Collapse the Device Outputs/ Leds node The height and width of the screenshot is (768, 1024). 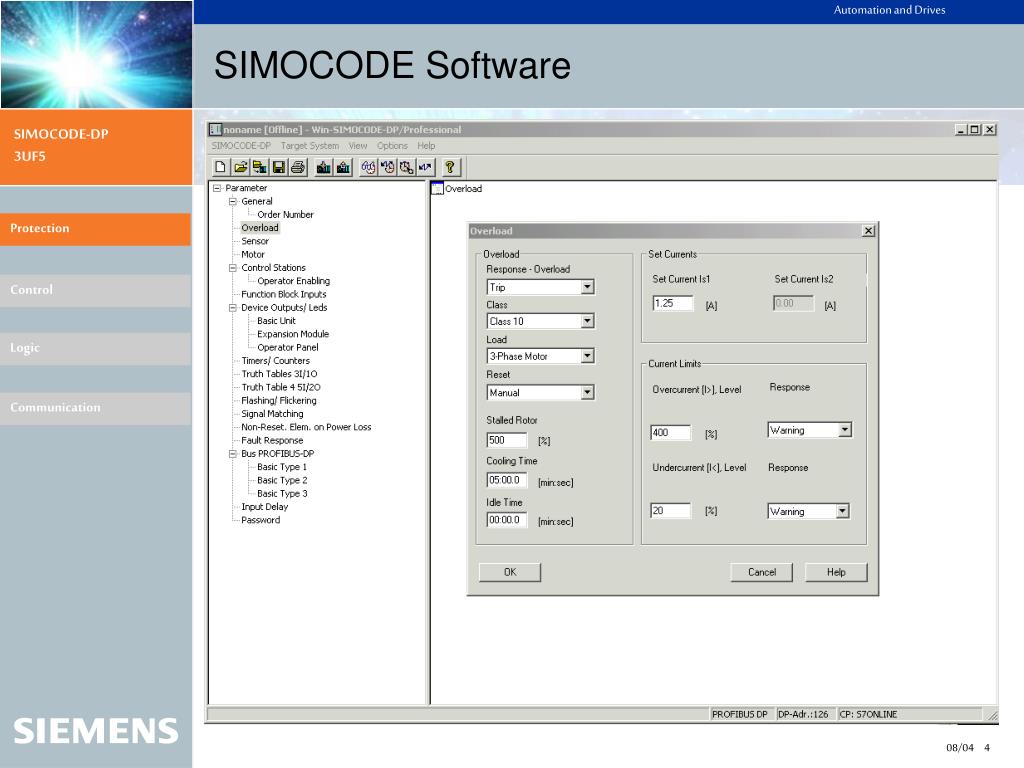point(233,308)
